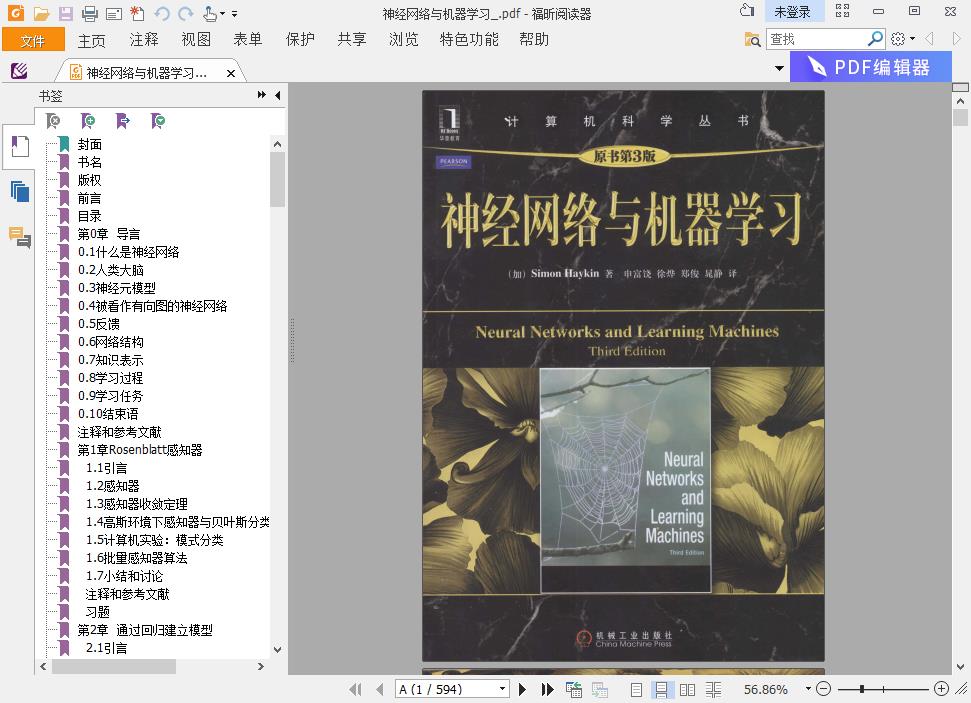This screenshot has width=971, height=703.
Task: Click the Foxit logo icon in the title bar
Action: pyautogui.click(x=15, y=12)
